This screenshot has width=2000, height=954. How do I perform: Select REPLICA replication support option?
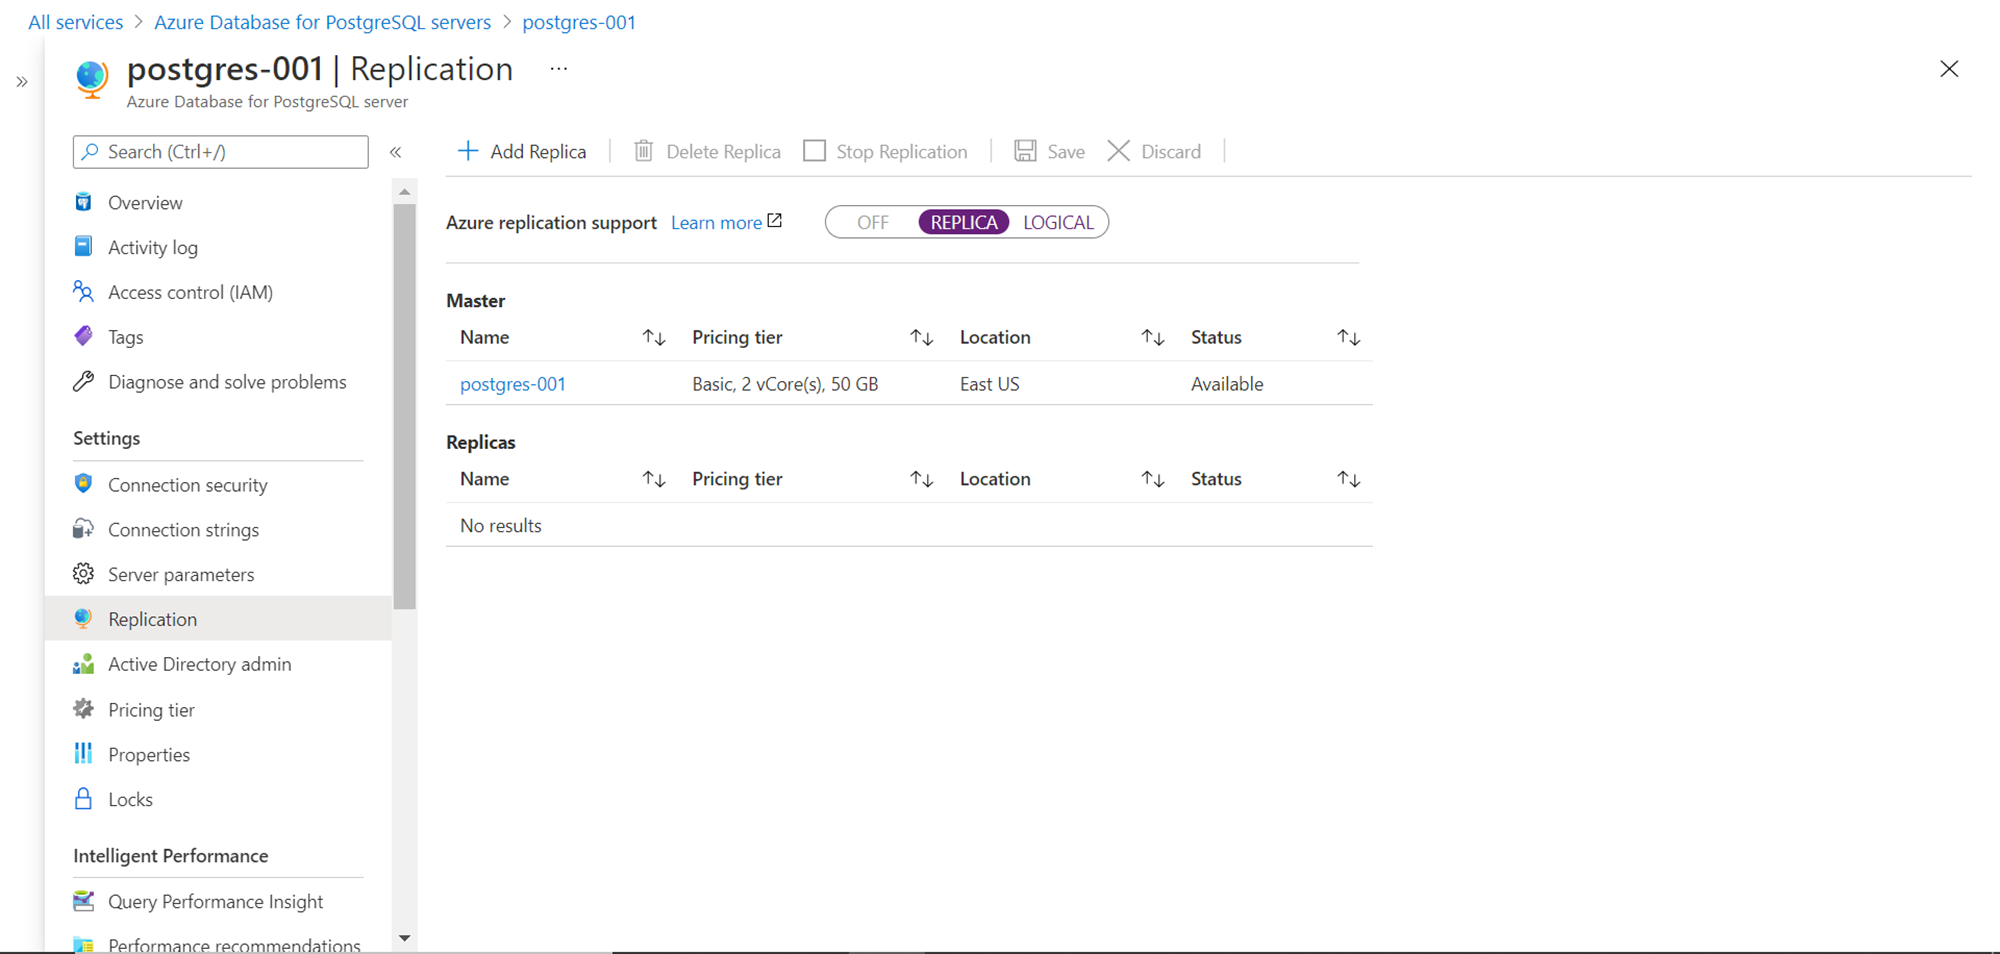click(x=964, y=222)
